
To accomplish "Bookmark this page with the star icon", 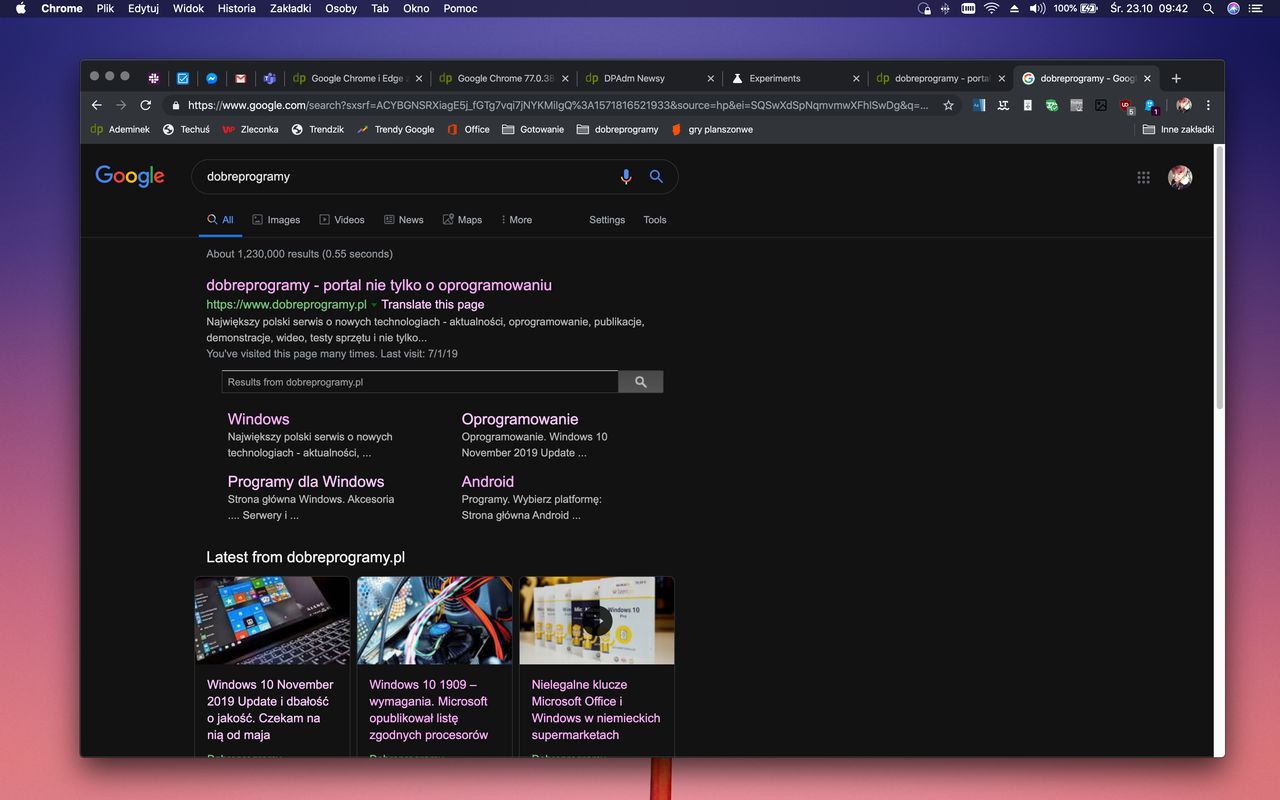I will pos(948,105).
